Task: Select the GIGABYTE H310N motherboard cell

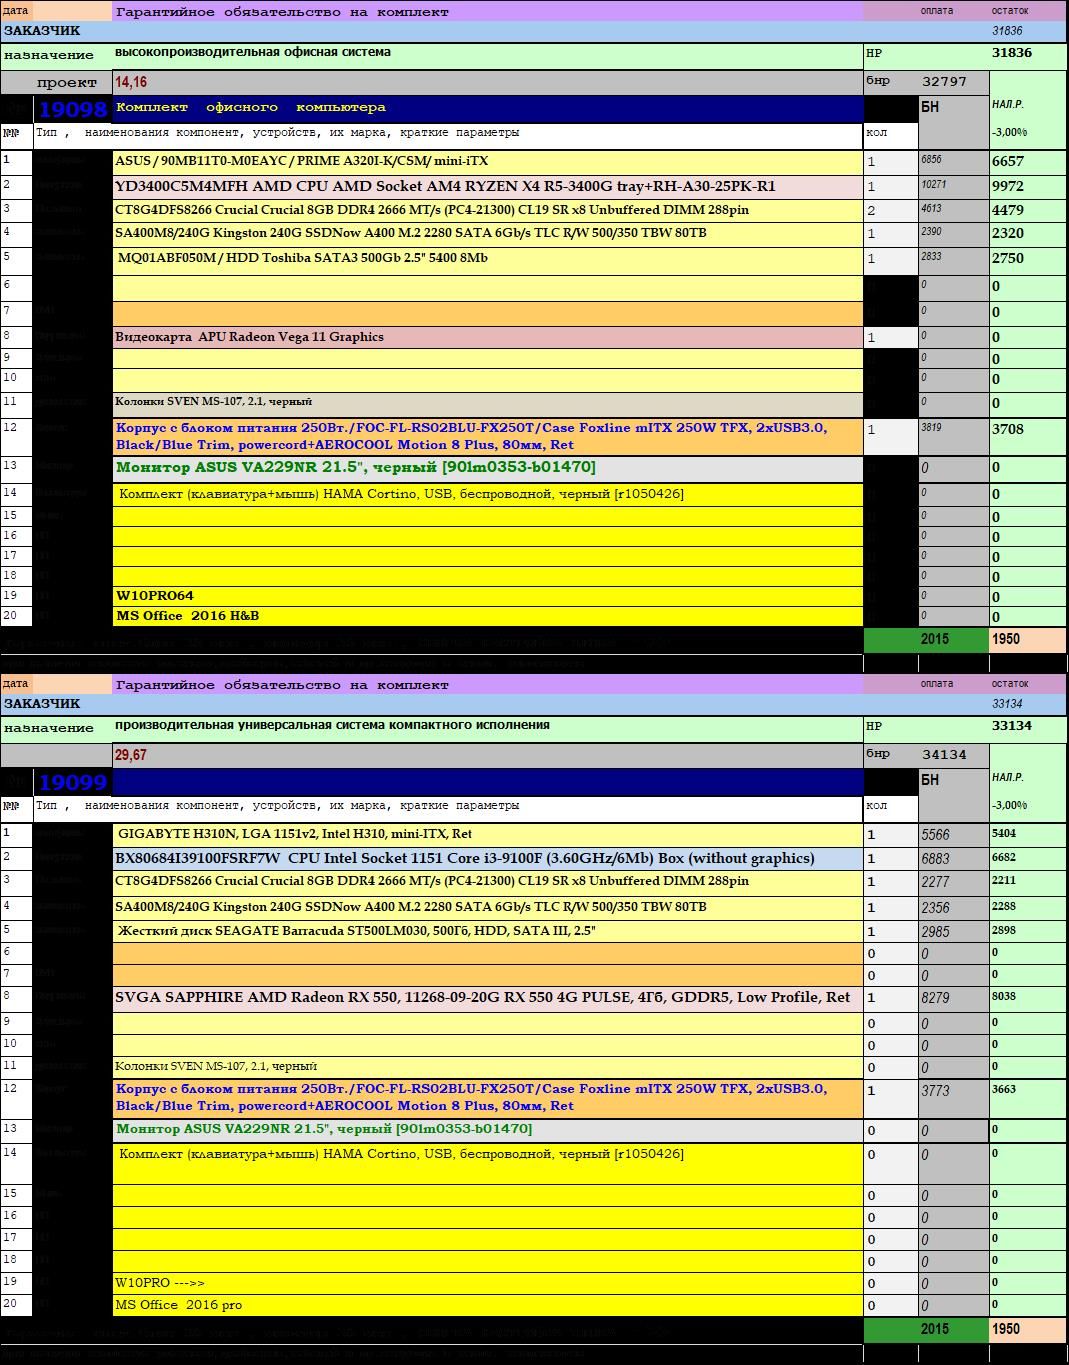Action: tap(488, 834)
